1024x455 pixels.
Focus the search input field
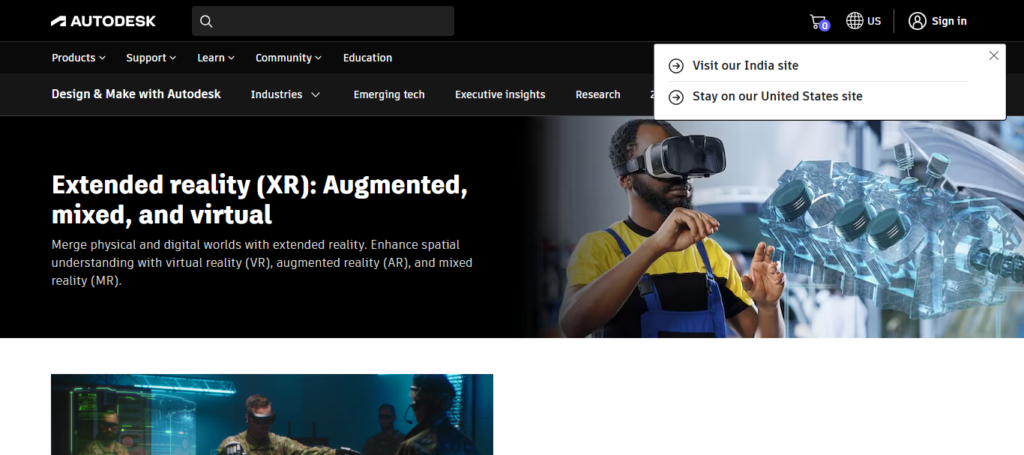coord(323,21)
